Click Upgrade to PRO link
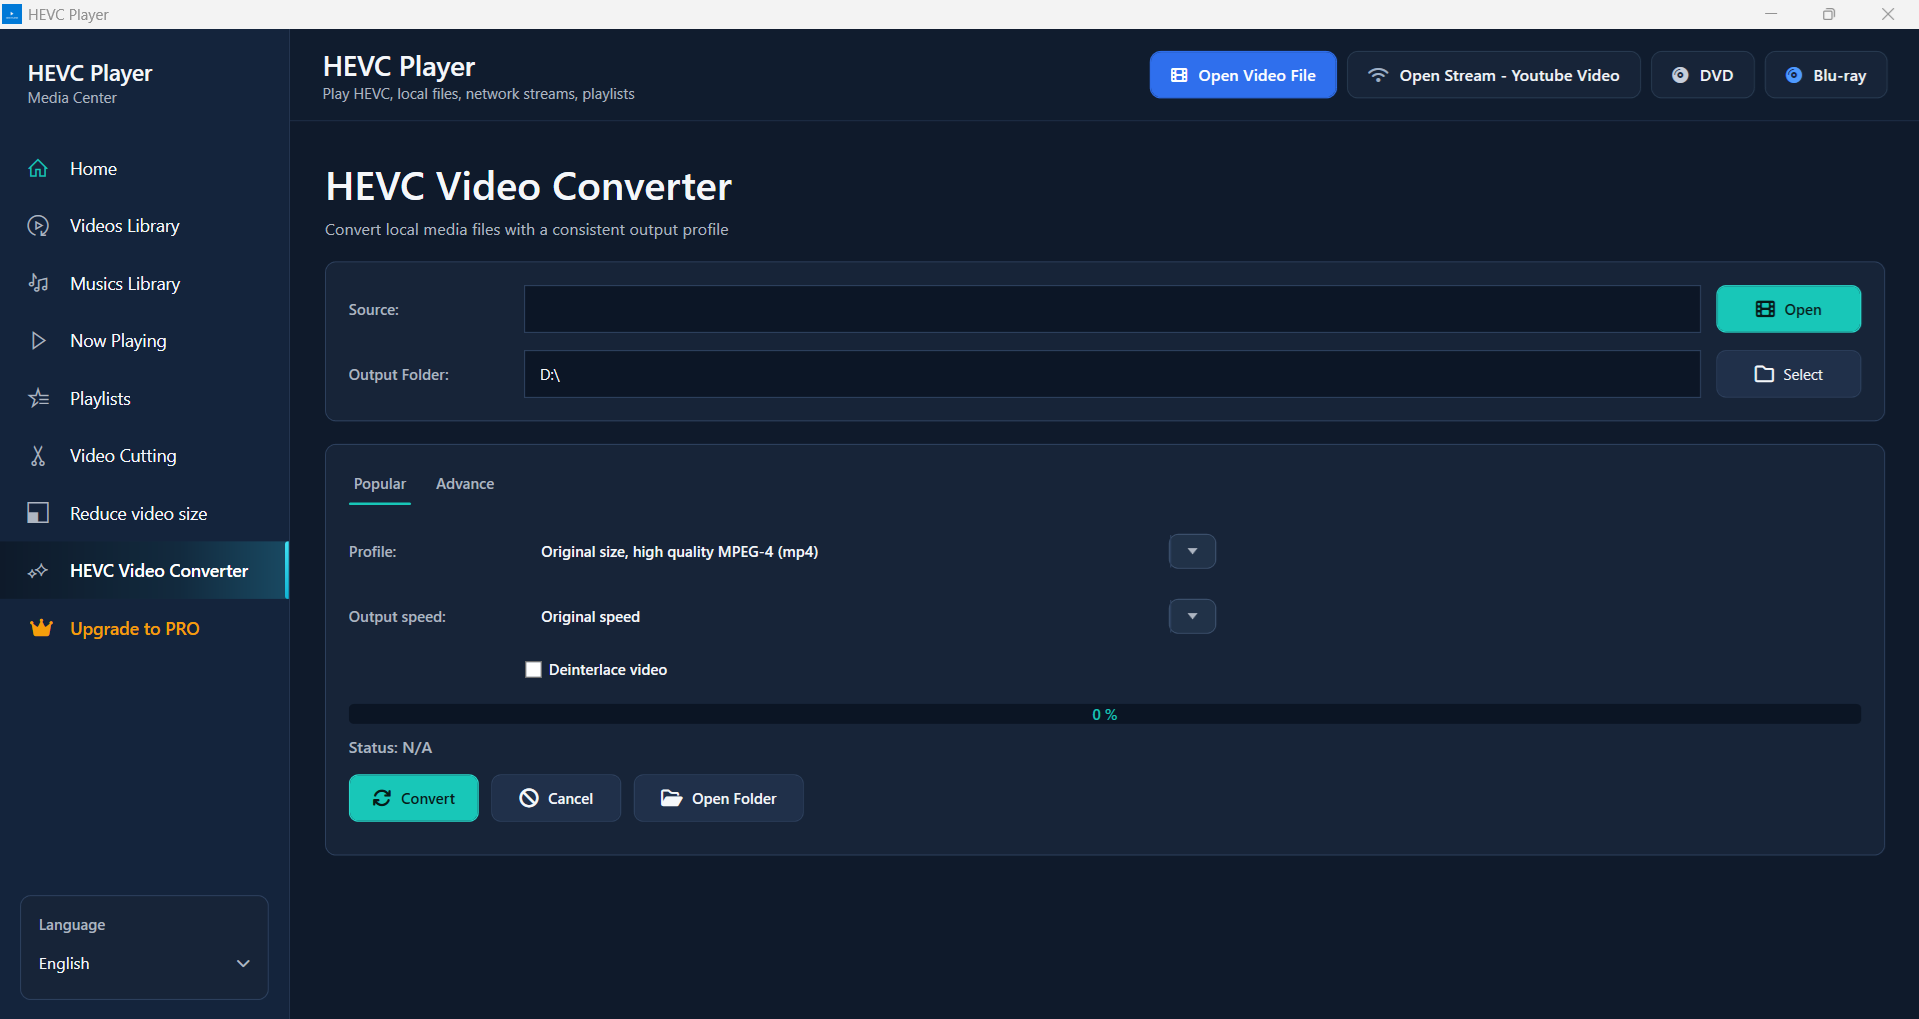Viewport: 1919px width, 1019px height. (144, 628)
